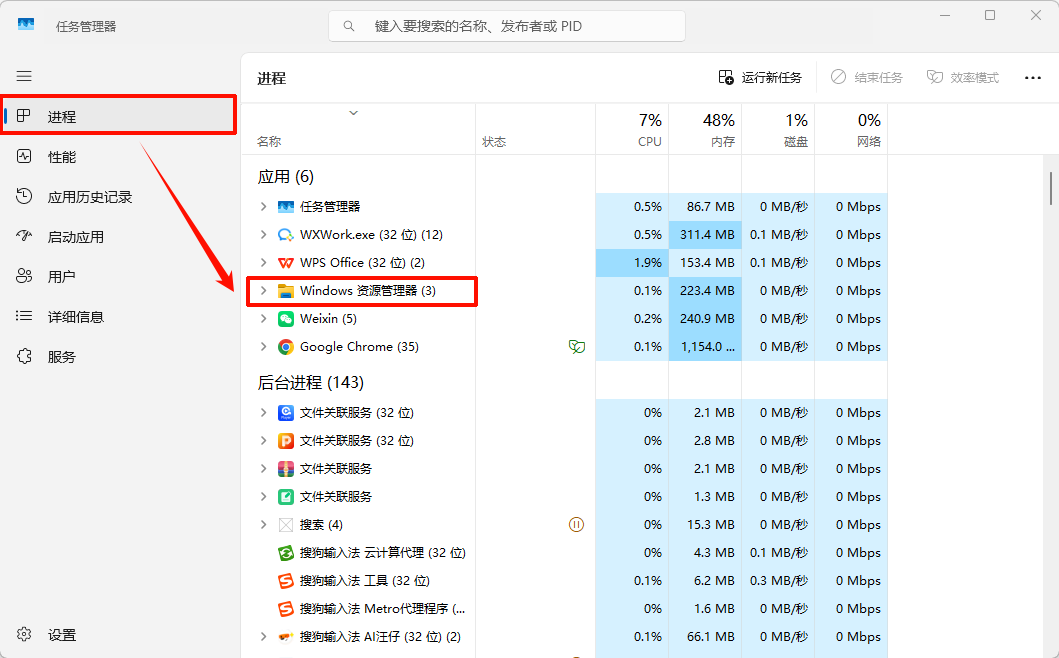Click the Windows 资源管理器 folder icon
Image resolution: width=1059 pixels, height=658 pixels.
click(x=286, y=291)
